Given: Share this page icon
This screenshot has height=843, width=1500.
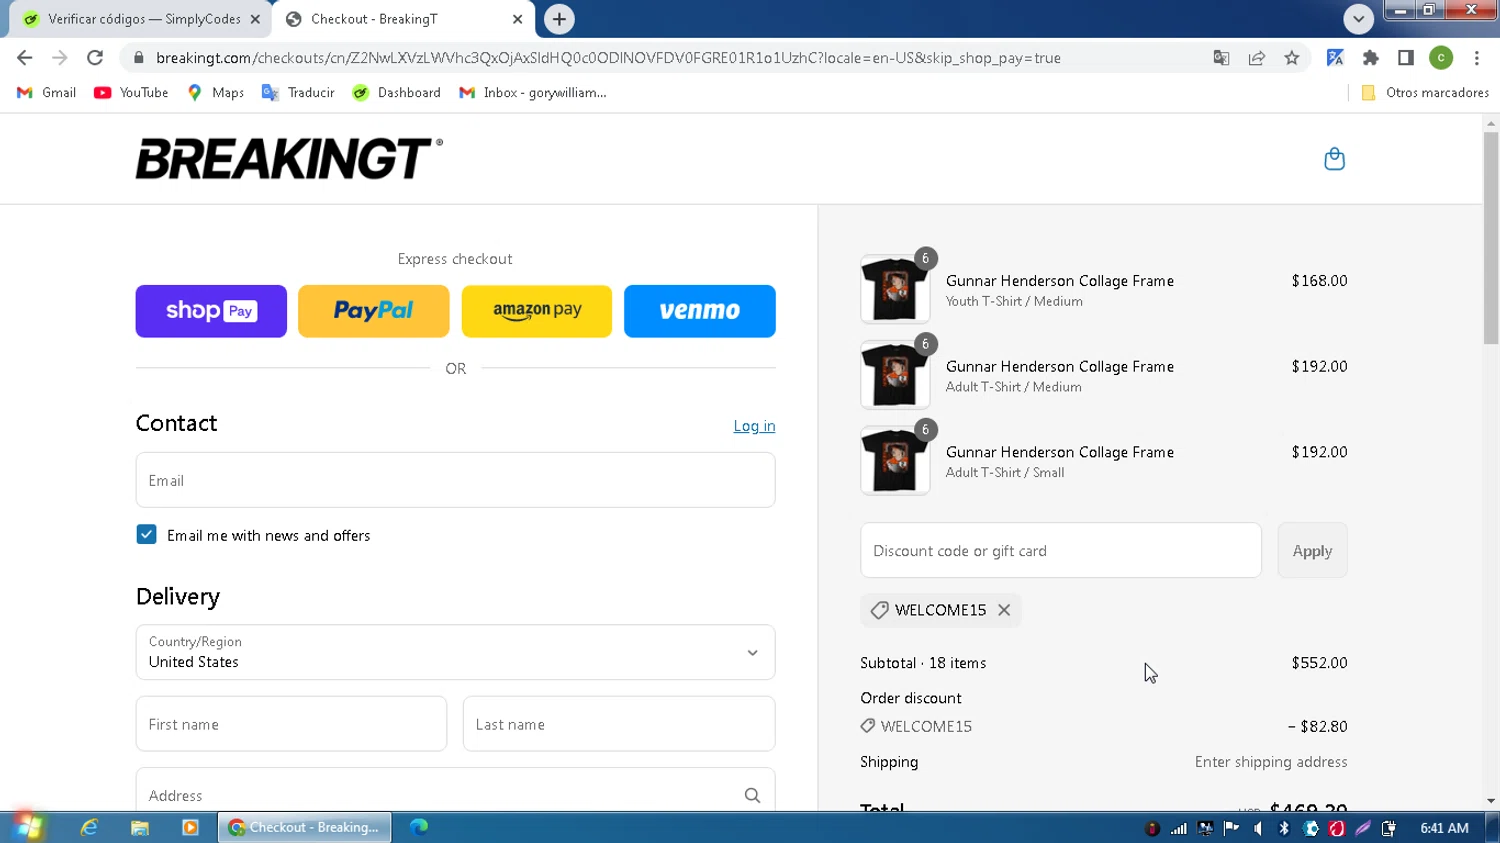Looking at the screenshot, I should click(1257, 58).
